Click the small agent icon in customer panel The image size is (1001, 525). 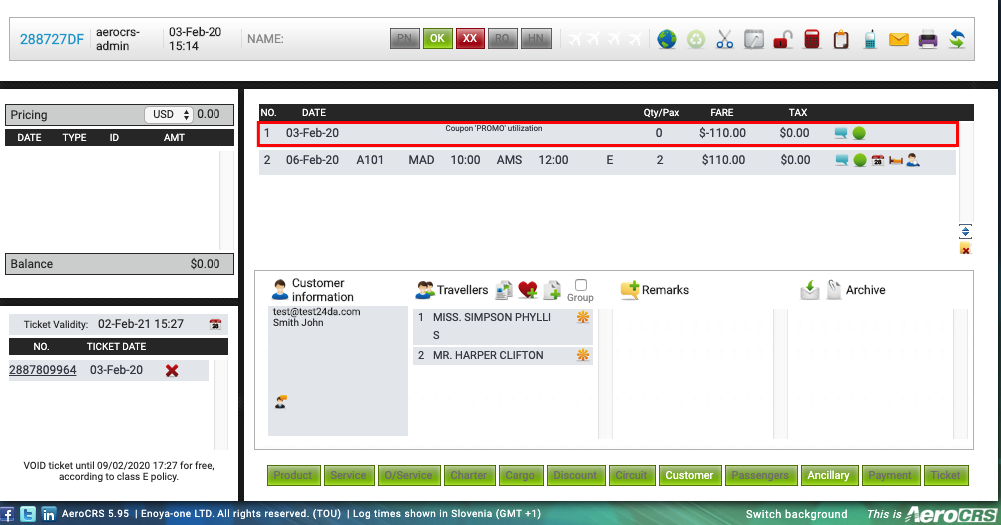pyautogui.click(x=280, y=402)
